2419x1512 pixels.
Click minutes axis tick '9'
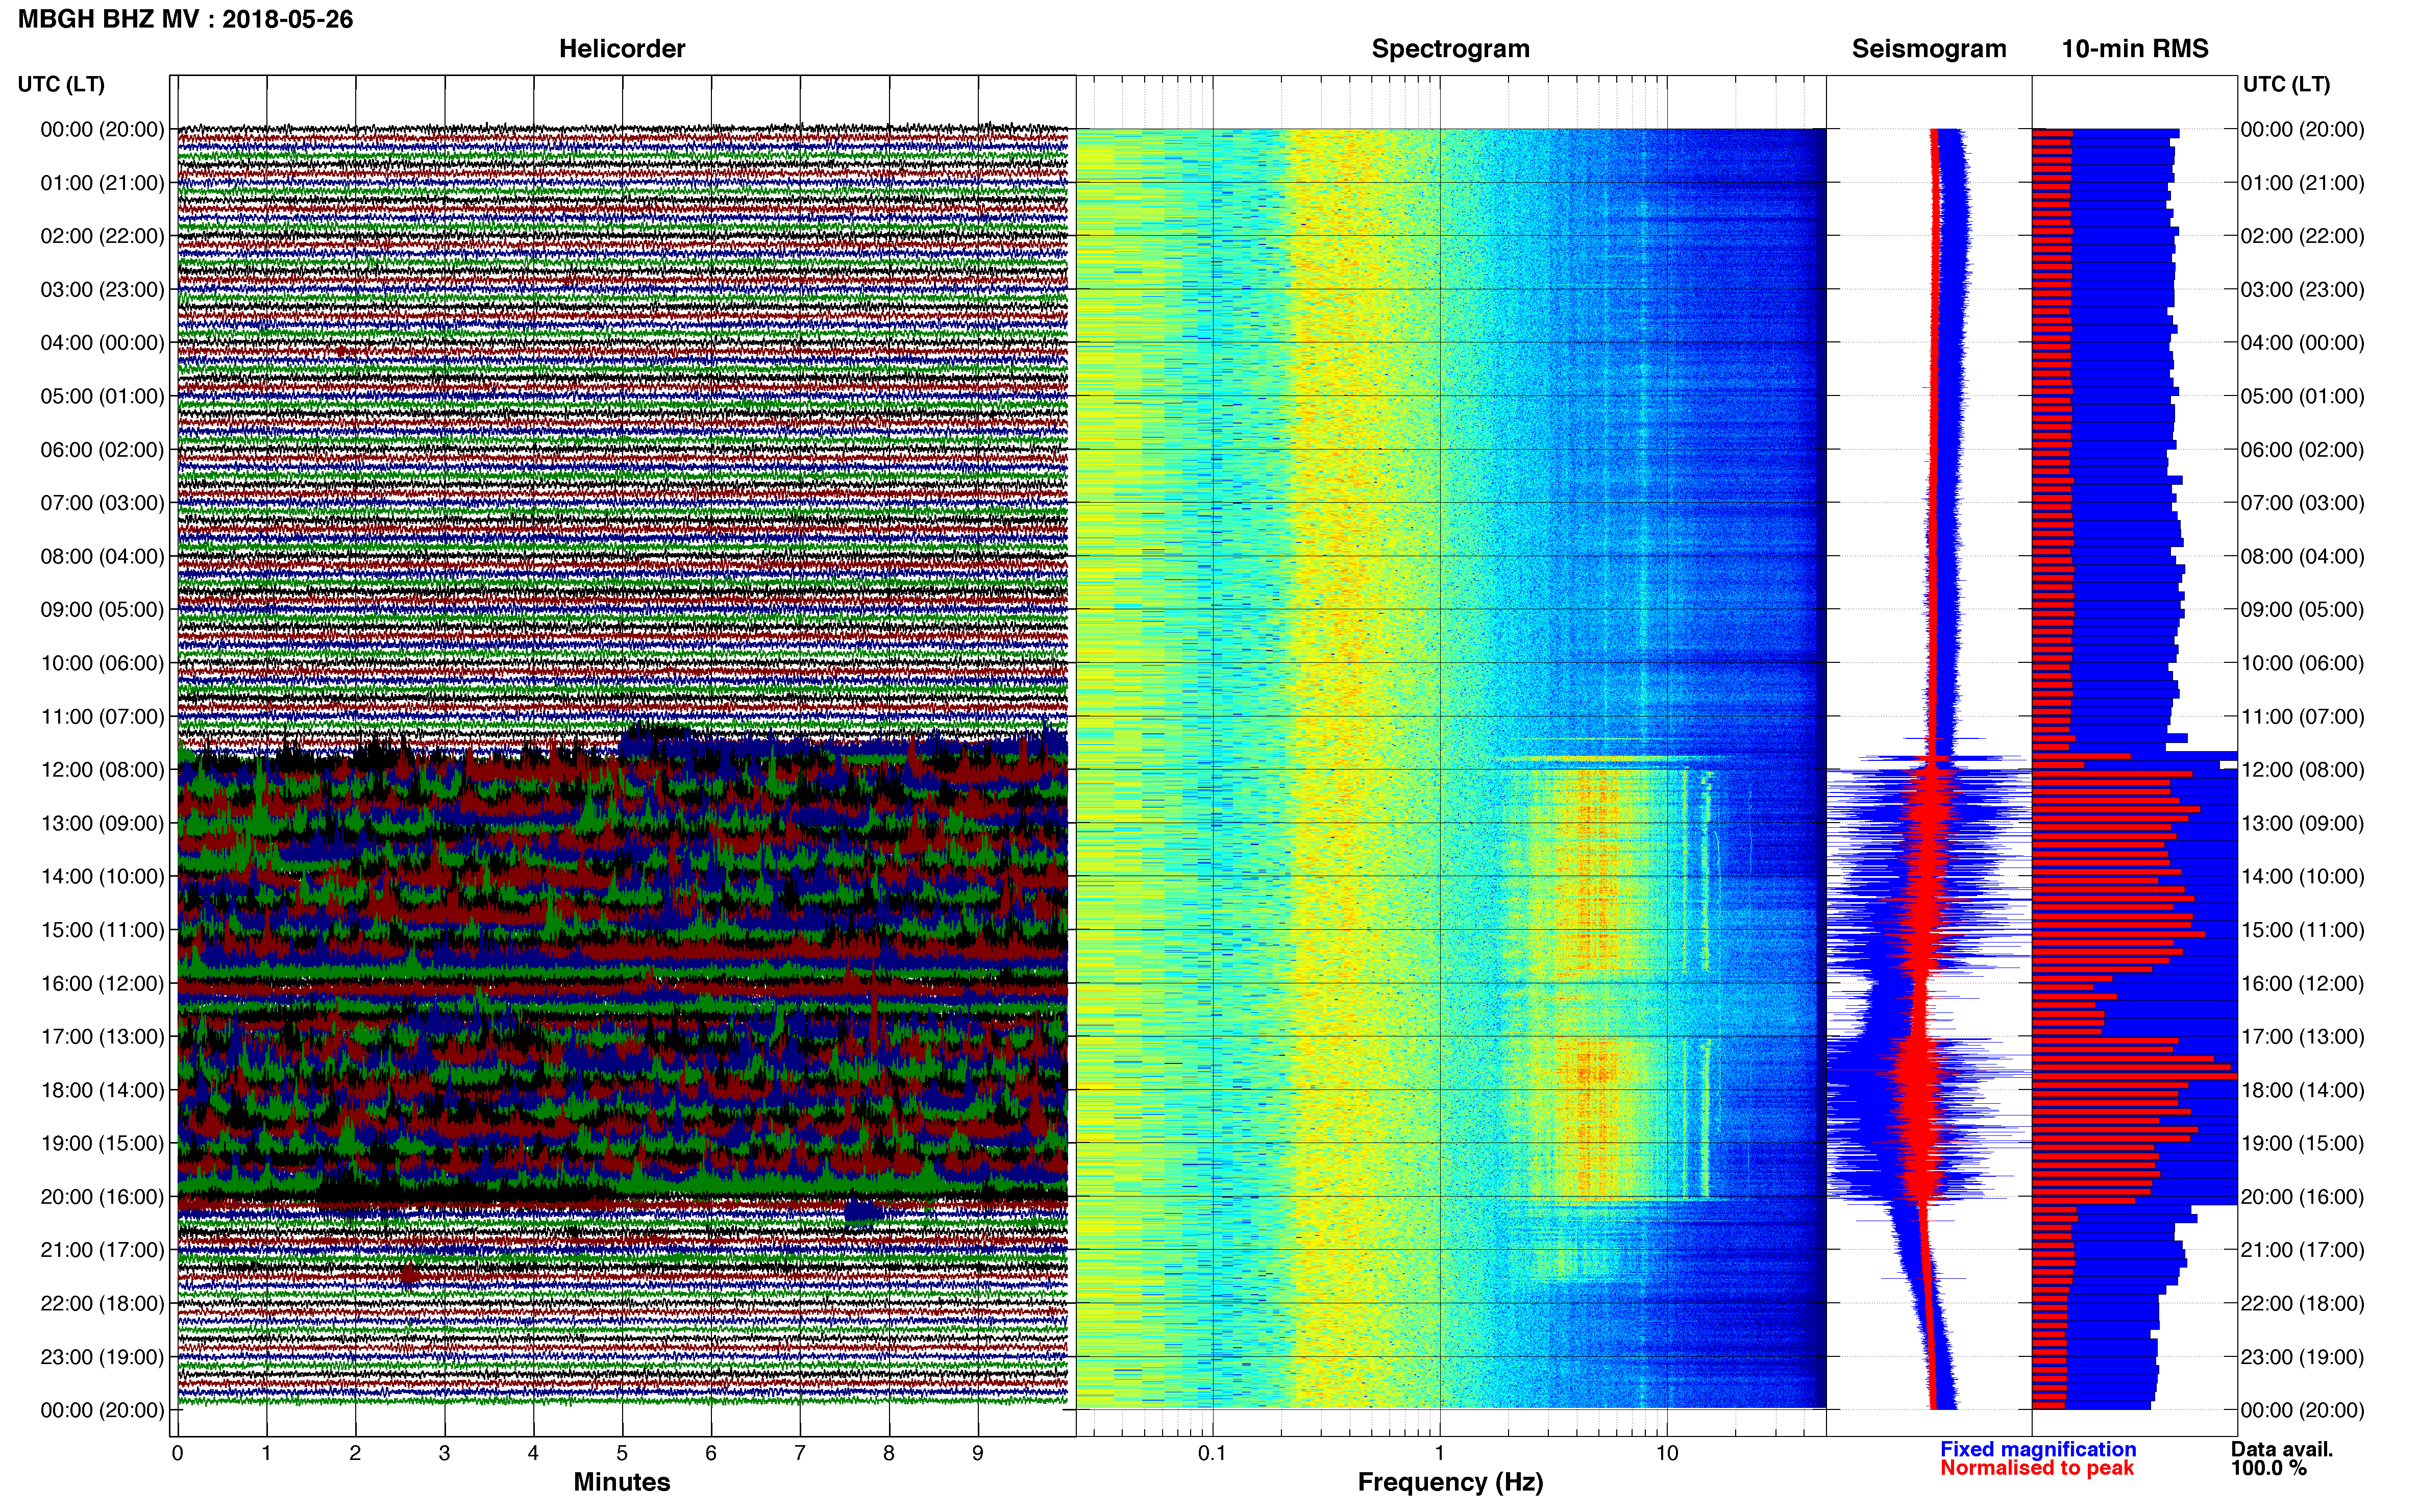point(978,1453)
